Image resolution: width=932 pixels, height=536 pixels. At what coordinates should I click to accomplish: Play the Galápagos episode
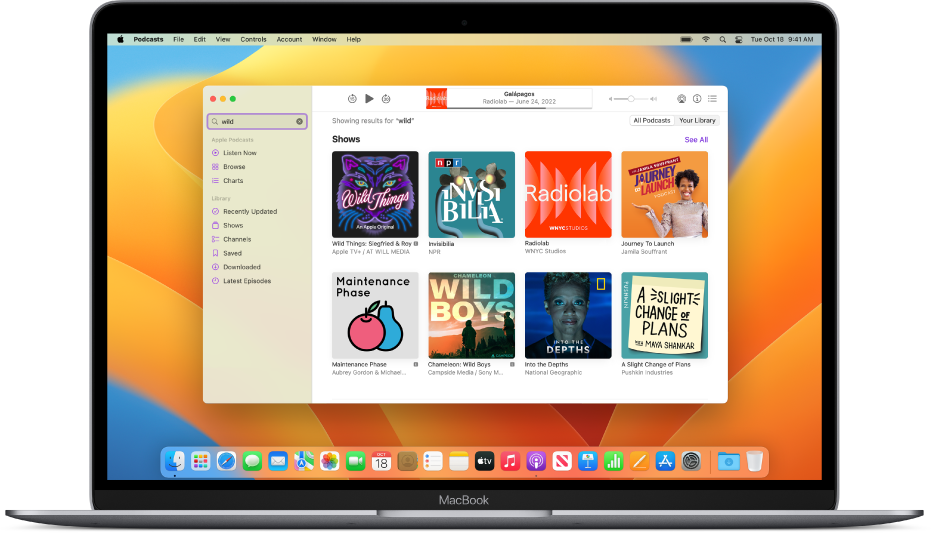pyautogui.click(x=369, y=99)
